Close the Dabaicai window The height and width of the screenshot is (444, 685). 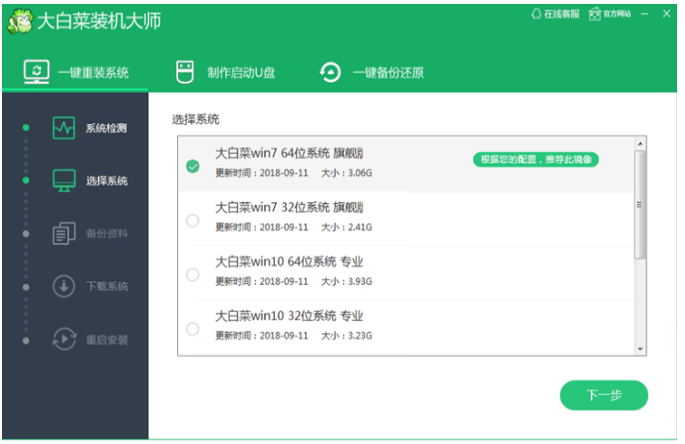pyautogui.click(x=667, y=14)
